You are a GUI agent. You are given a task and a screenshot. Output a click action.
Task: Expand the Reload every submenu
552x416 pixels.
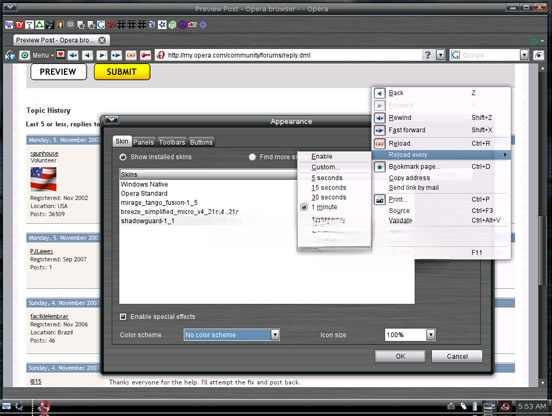tap(441, 155)
